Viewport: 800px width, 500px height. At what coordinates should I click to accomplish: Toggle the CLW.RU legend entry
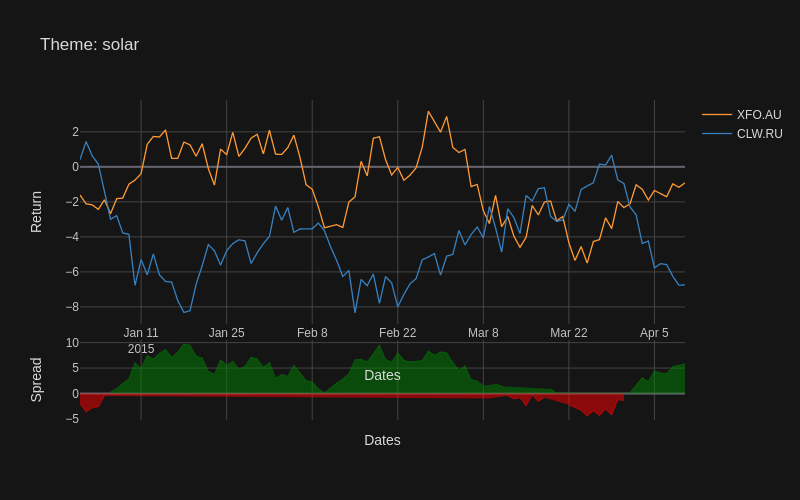[x=742, y=134]
